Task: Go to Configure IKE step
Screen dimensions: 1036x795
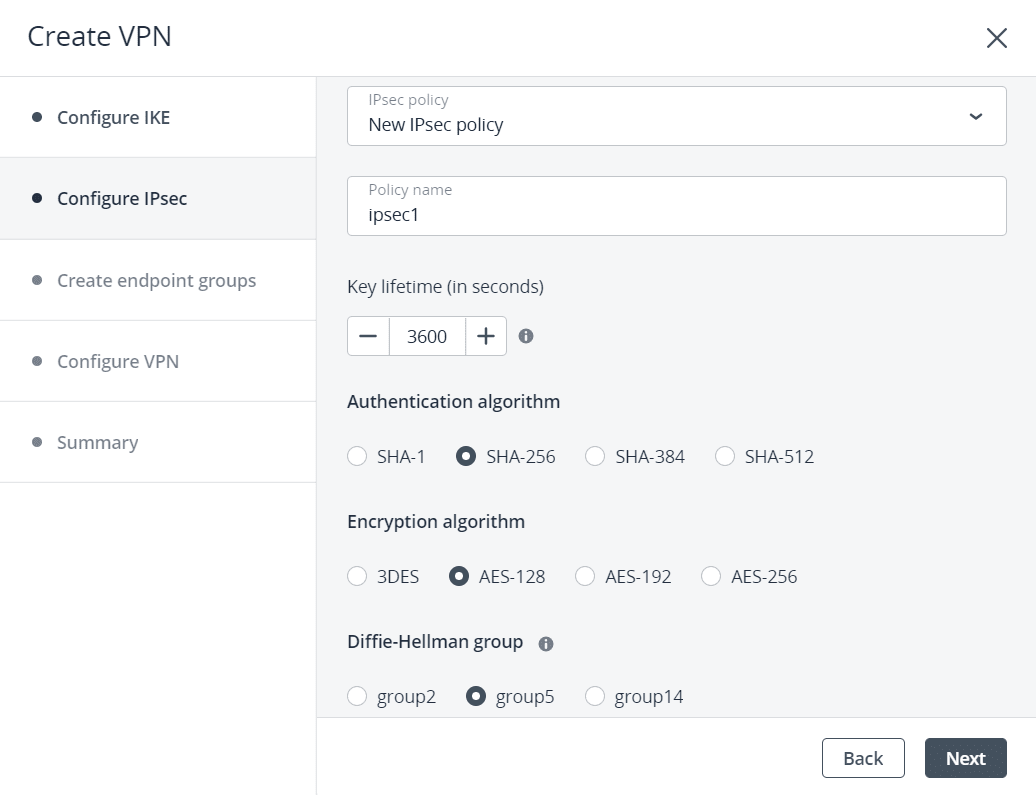Action: tap(113, 117)
